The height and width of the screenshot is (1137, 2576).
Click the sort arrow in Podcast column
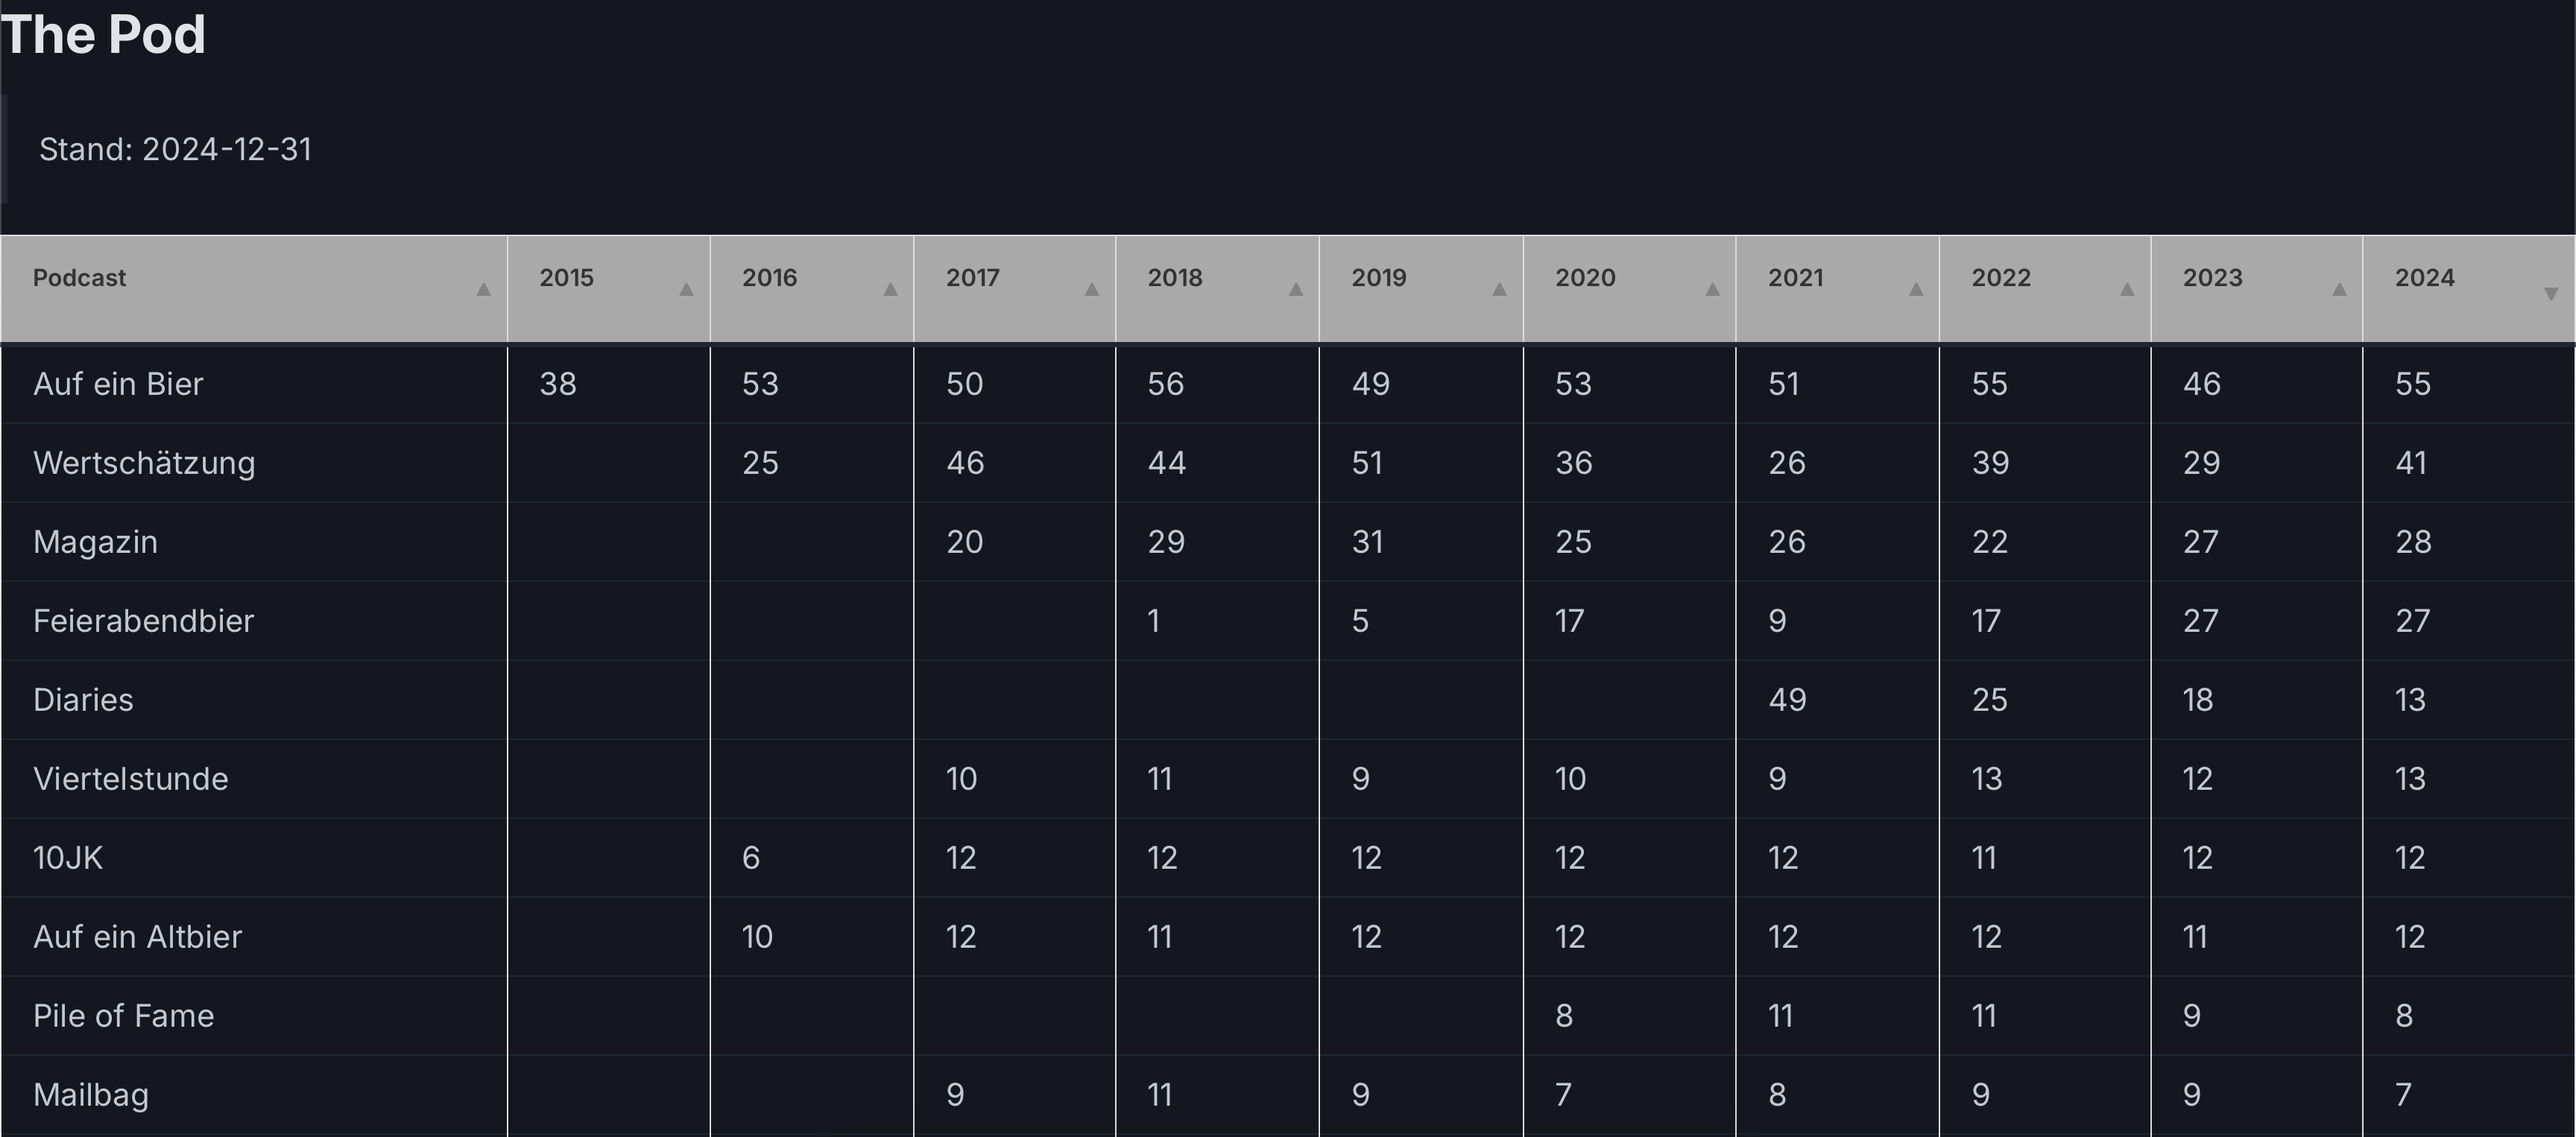tap(483, 290)
